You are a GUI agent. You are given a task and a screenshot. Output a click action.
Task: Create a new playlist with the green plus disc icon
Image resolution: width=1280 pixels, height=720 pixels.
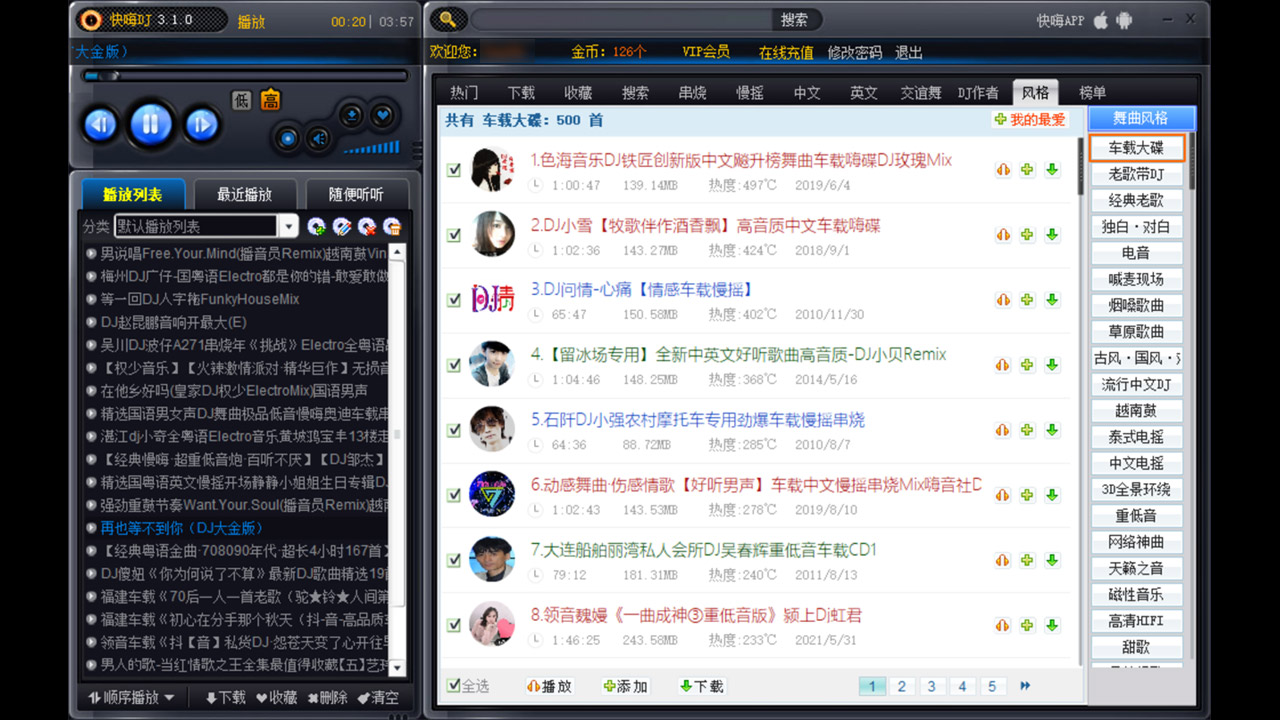point(316,228)
